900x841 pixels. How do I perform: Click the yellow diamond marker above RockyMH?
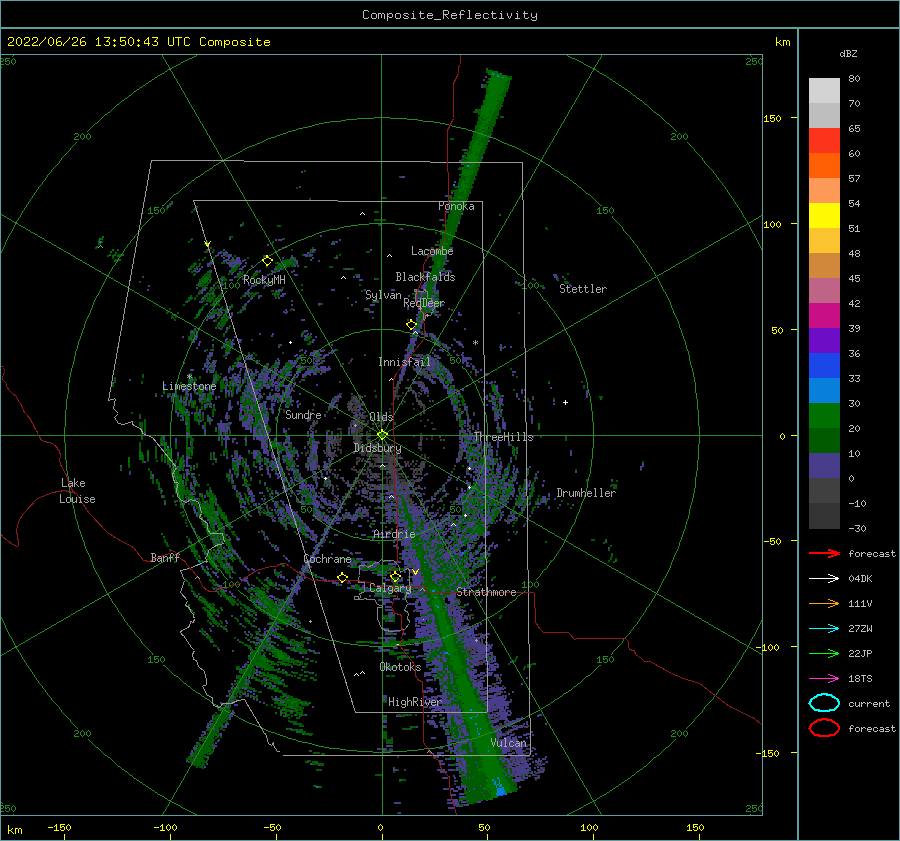click(x=267, y=261)
